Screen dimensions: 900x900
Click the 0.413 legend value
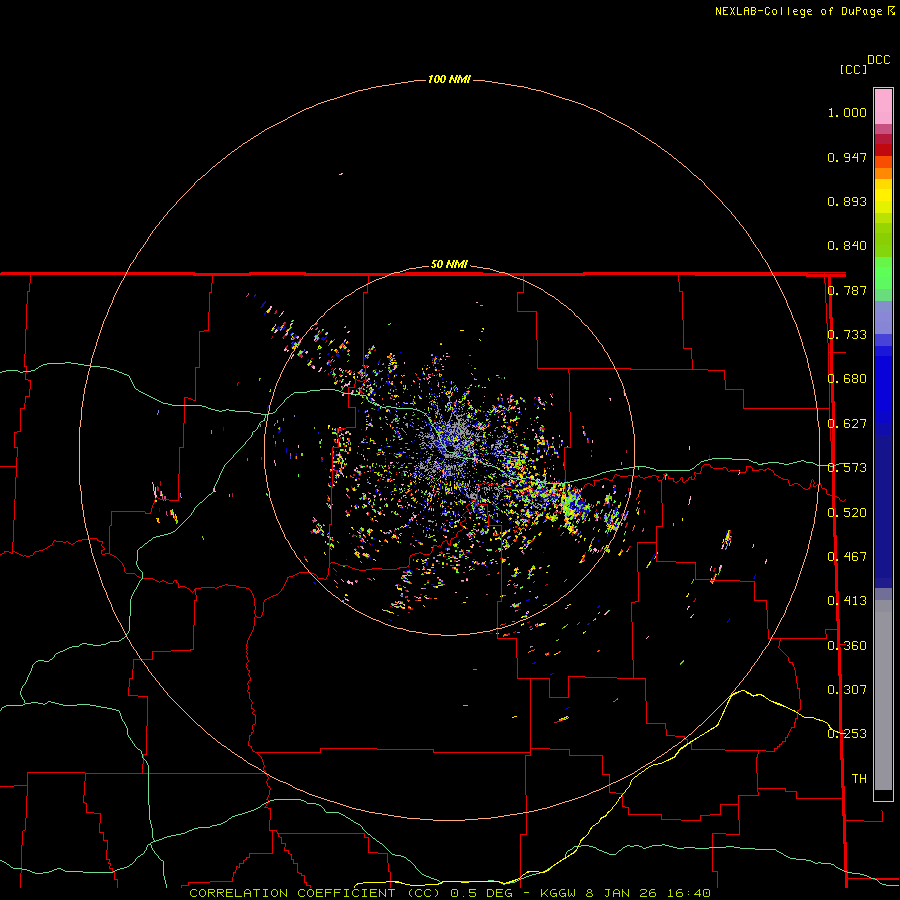click(847, 601)
